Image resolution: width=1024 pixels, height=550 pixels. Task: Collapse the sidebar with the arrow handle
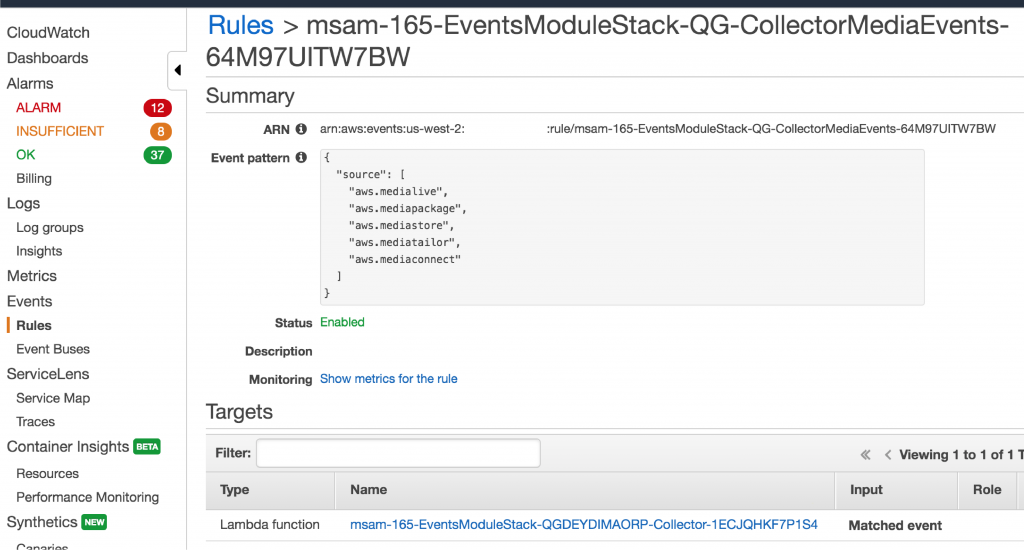[x=177, y=70]
